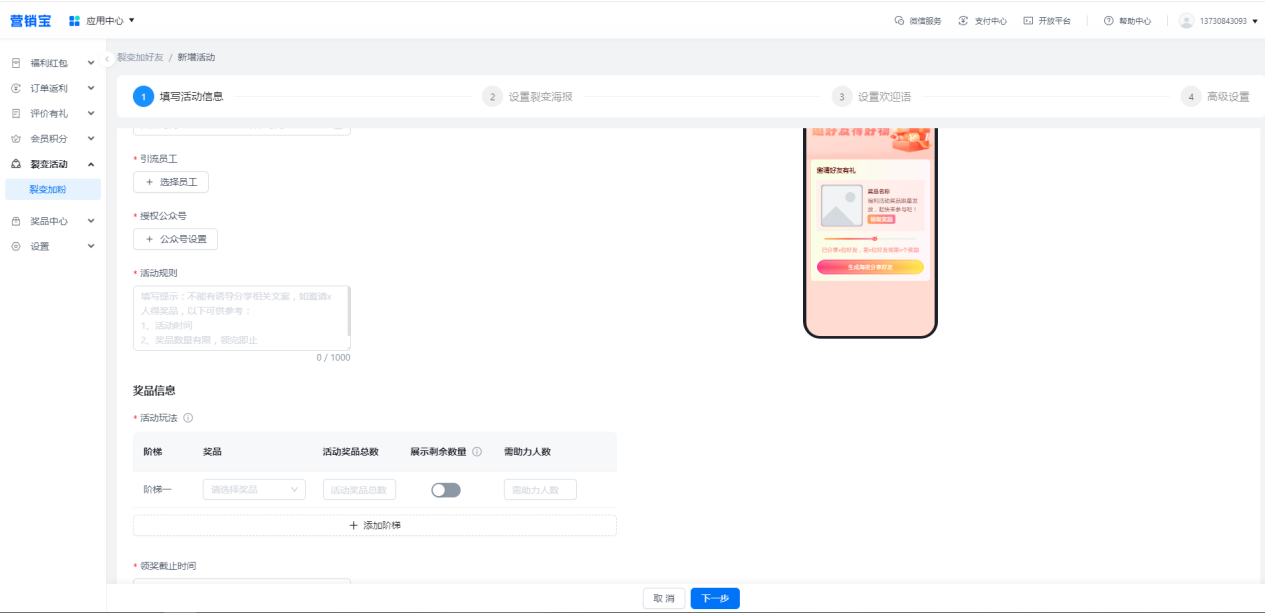Open 开放平台 in the header
The width and height of the screenshot is (1265, 613).
click(1028, 21)
